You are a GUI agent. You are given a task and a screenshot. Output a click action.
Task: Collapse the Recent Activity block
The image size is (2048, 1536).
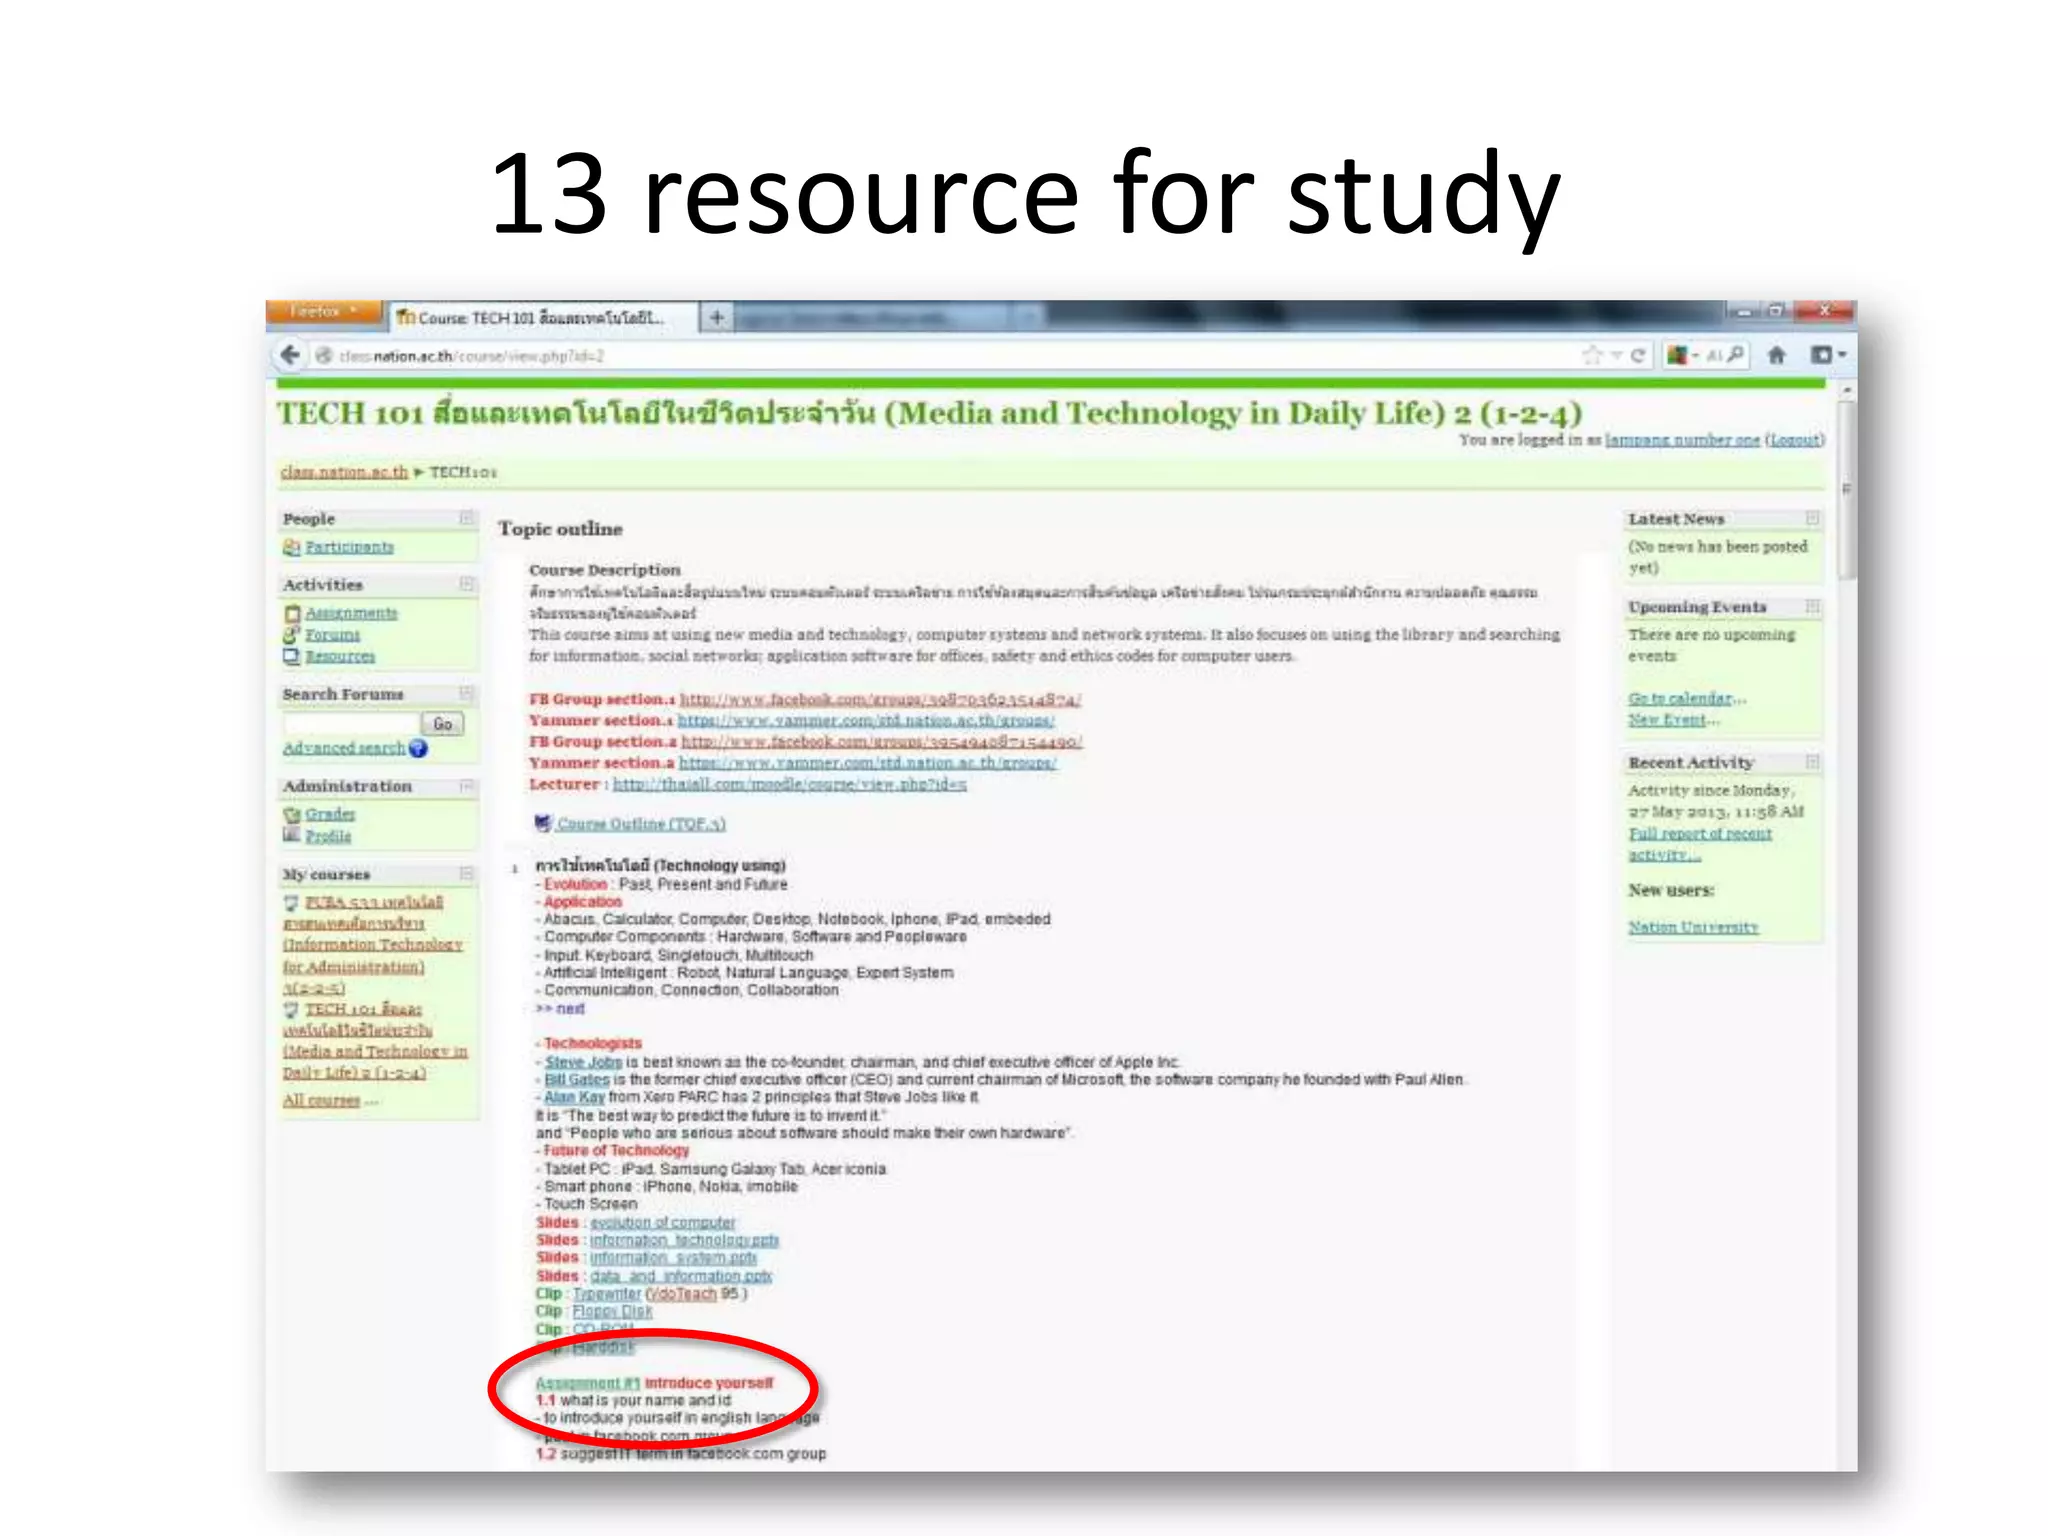1812,762
